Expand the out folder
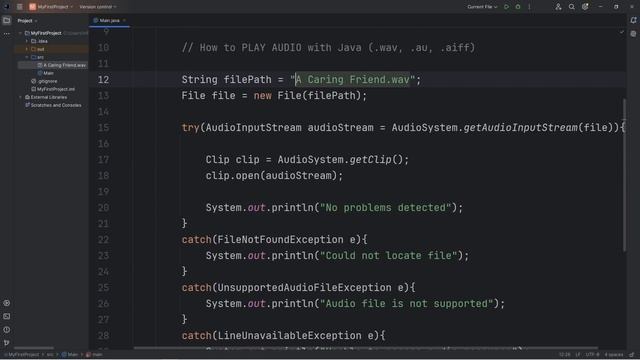This screenshot has width=640, height=360. pyautogui.click(x=27, y=49)
